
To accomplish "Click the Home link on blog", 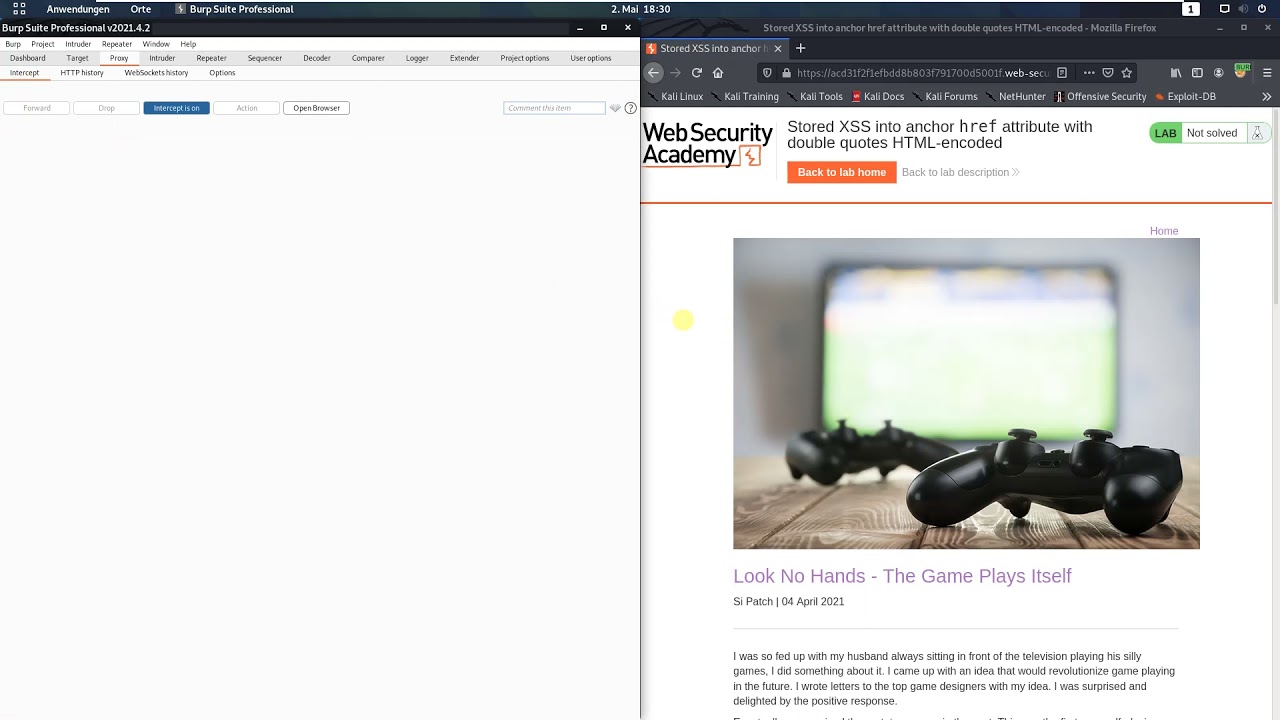I will pos(1164,231).
